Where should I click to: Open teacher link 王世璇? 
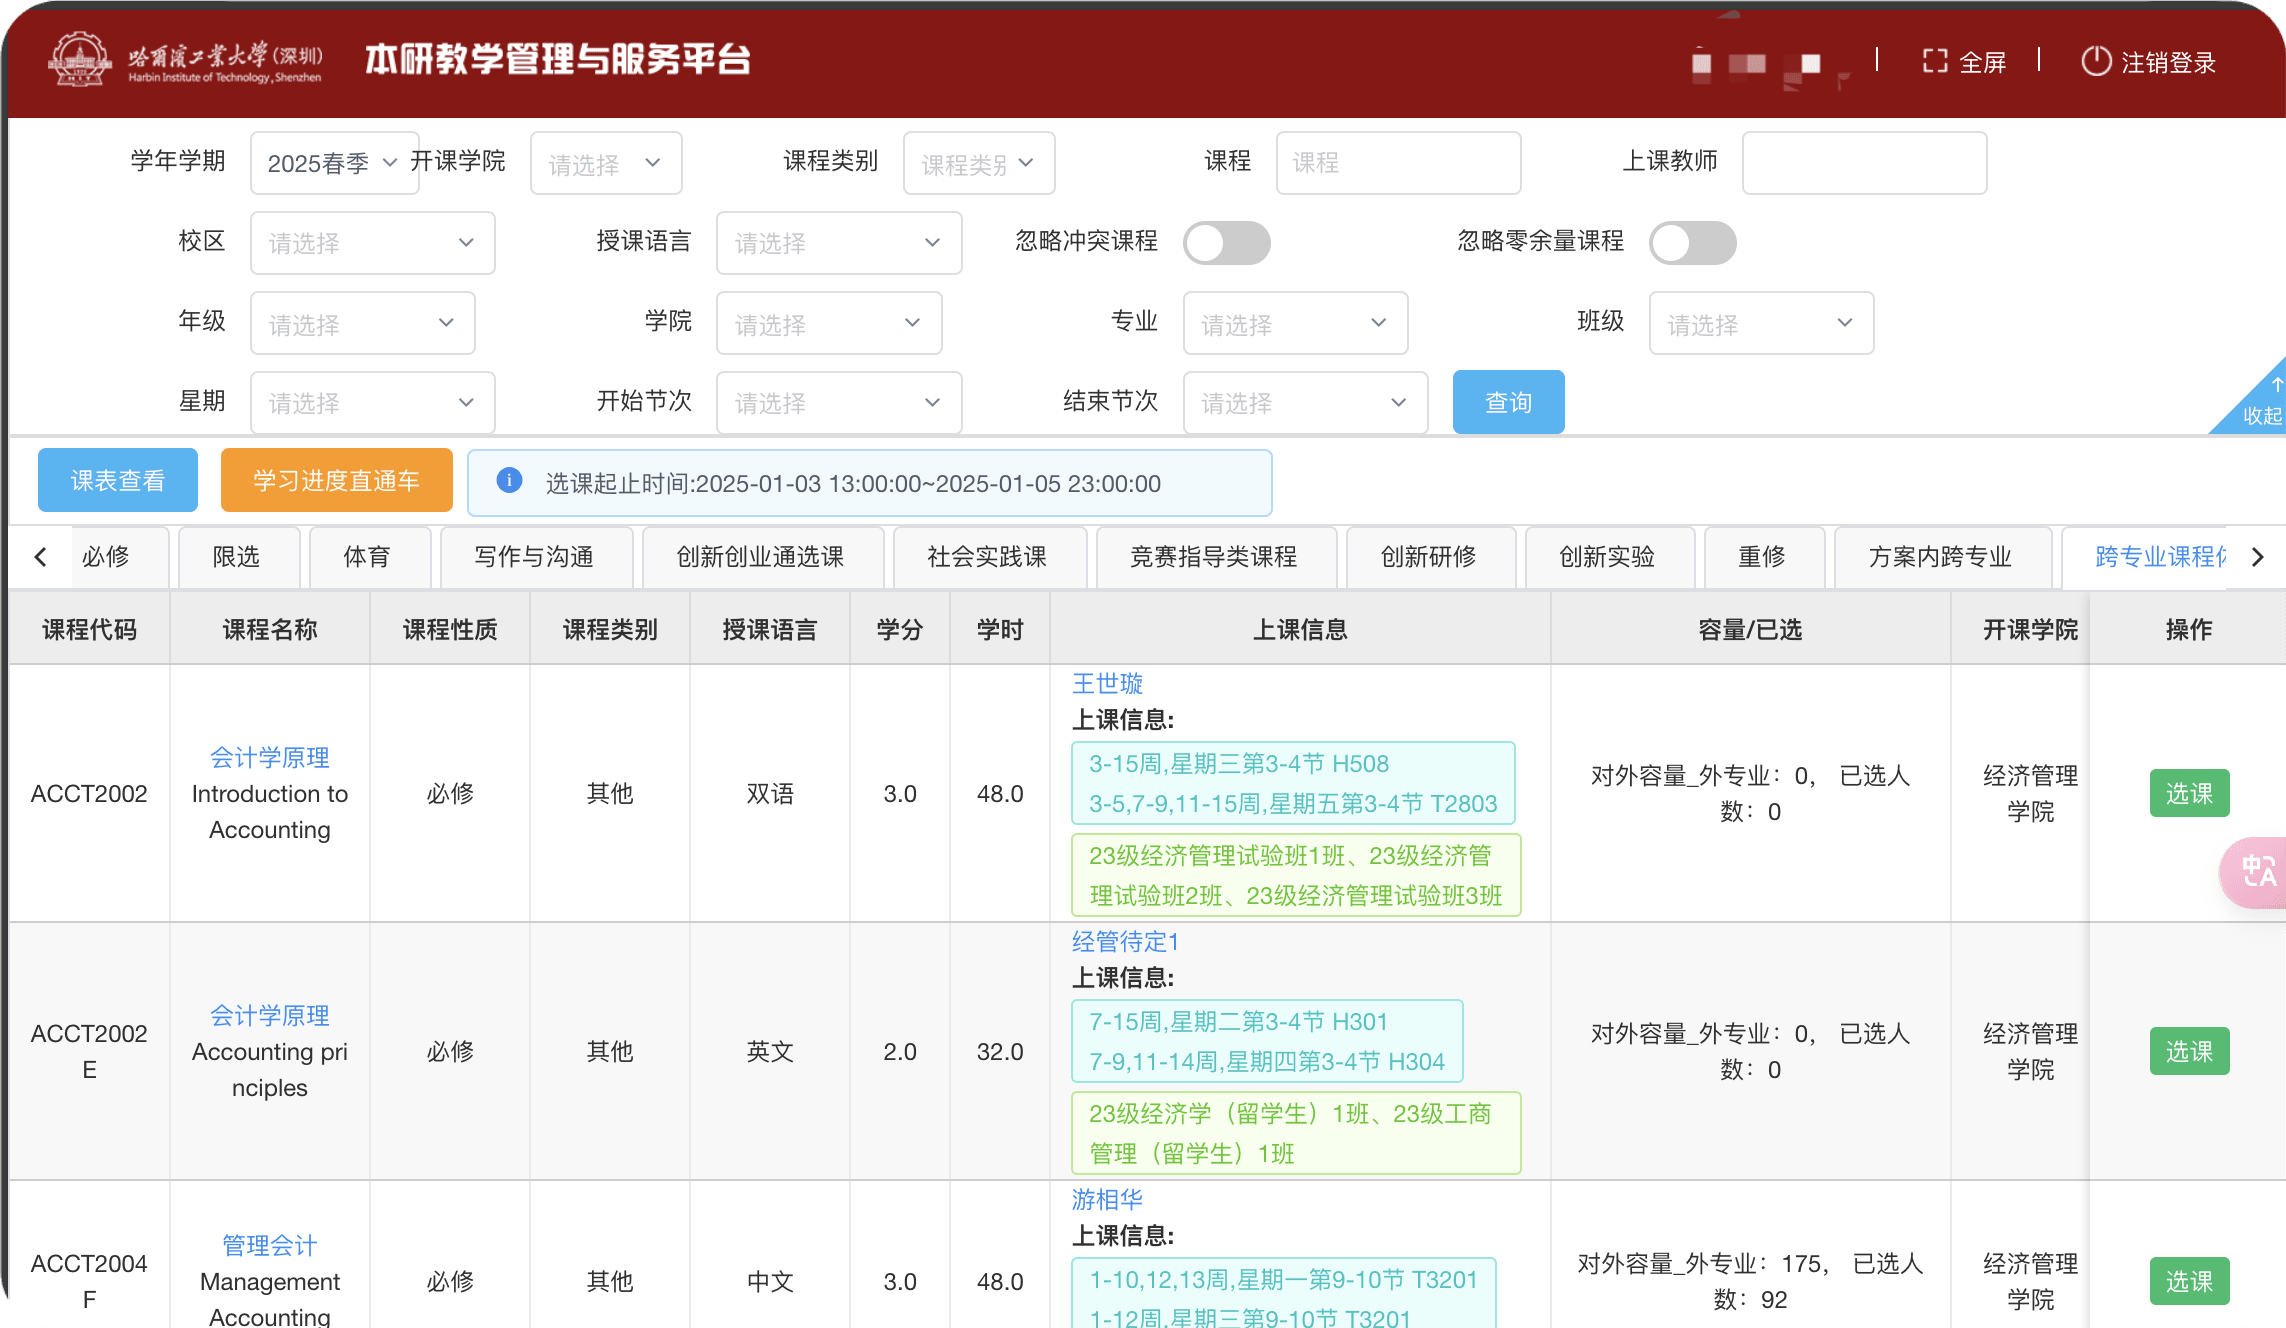click(x=1107, y=684)
